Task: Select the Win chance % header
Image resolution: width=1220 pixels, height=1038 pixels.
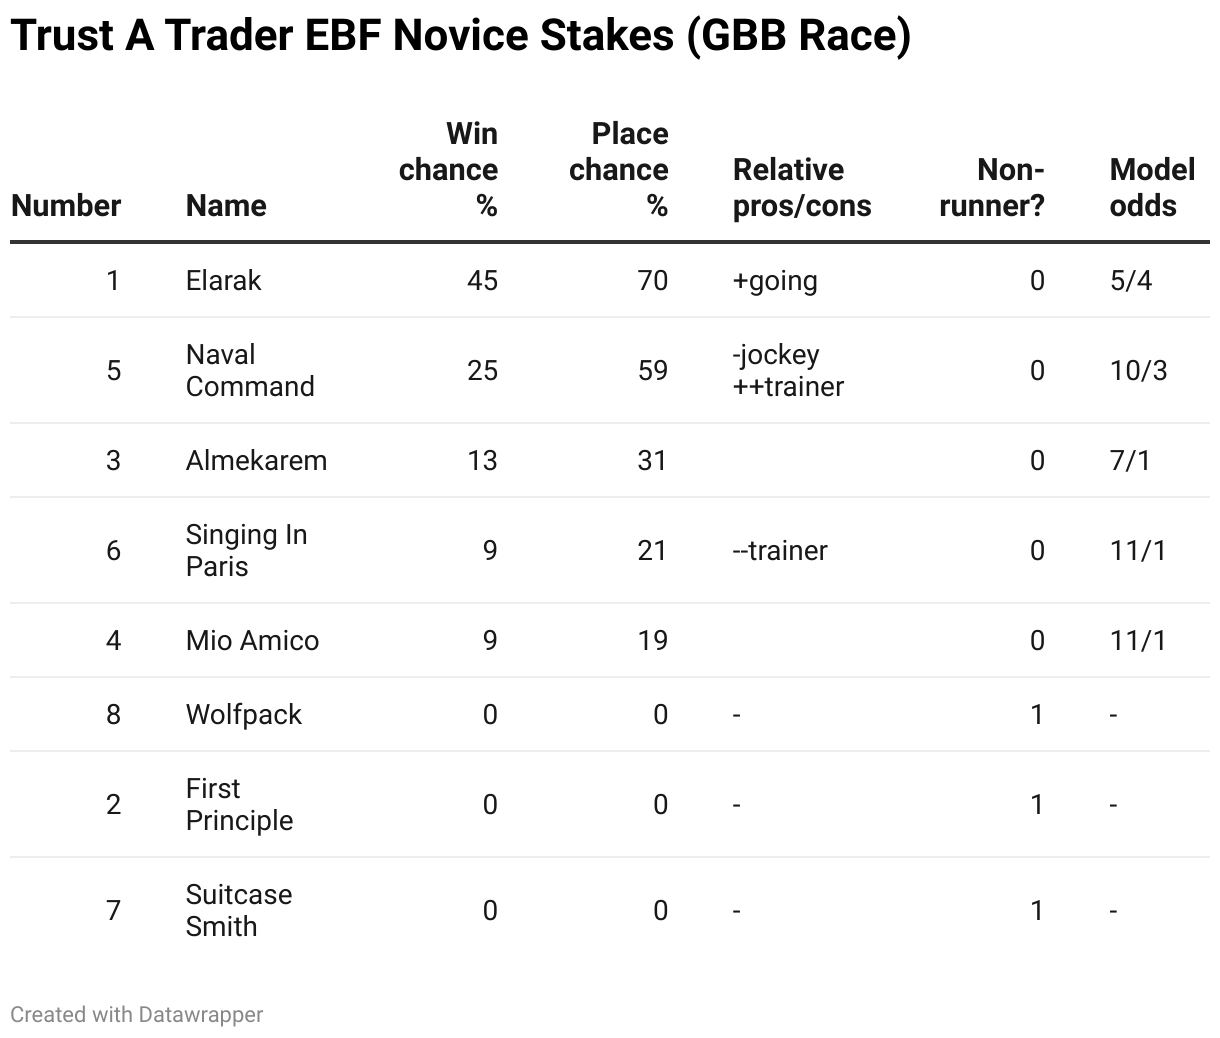Action: click(448, 170)
